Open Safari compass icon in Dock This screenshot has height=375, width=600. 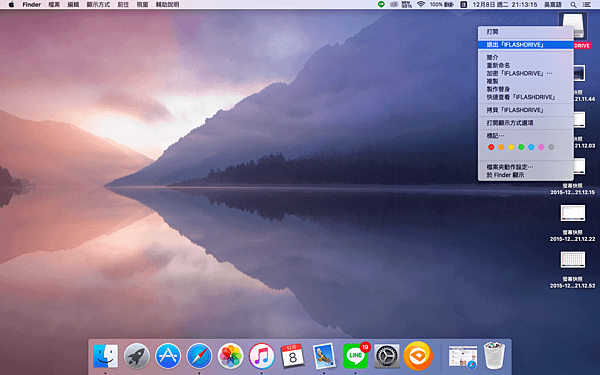199,356
